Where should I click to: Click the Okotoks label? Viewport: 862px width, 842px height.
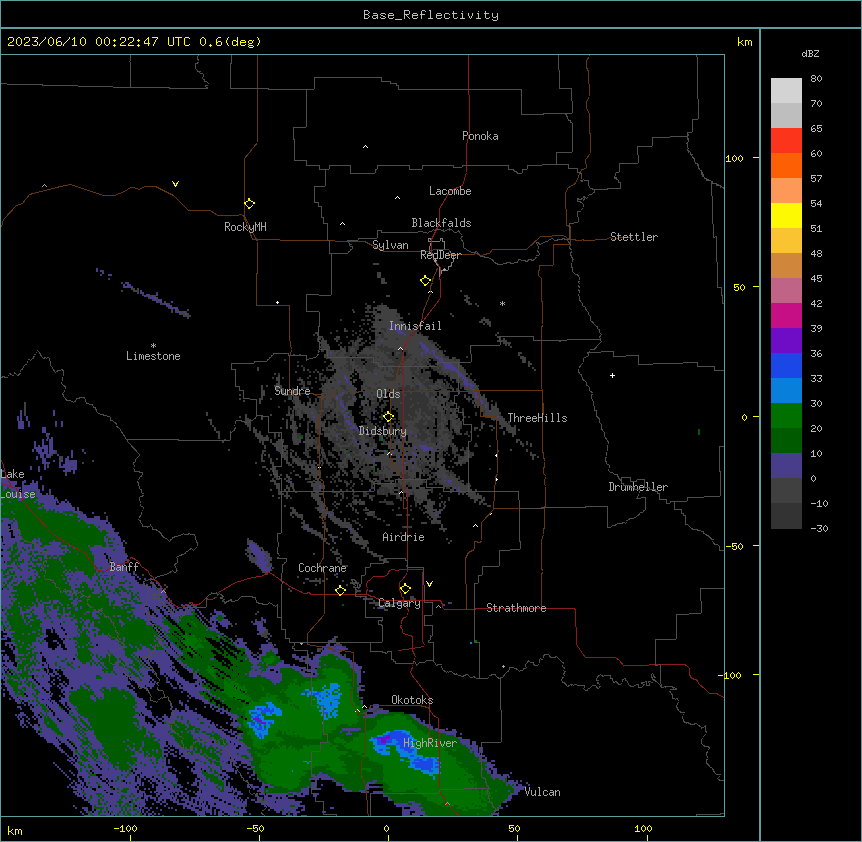pos(412,700)
